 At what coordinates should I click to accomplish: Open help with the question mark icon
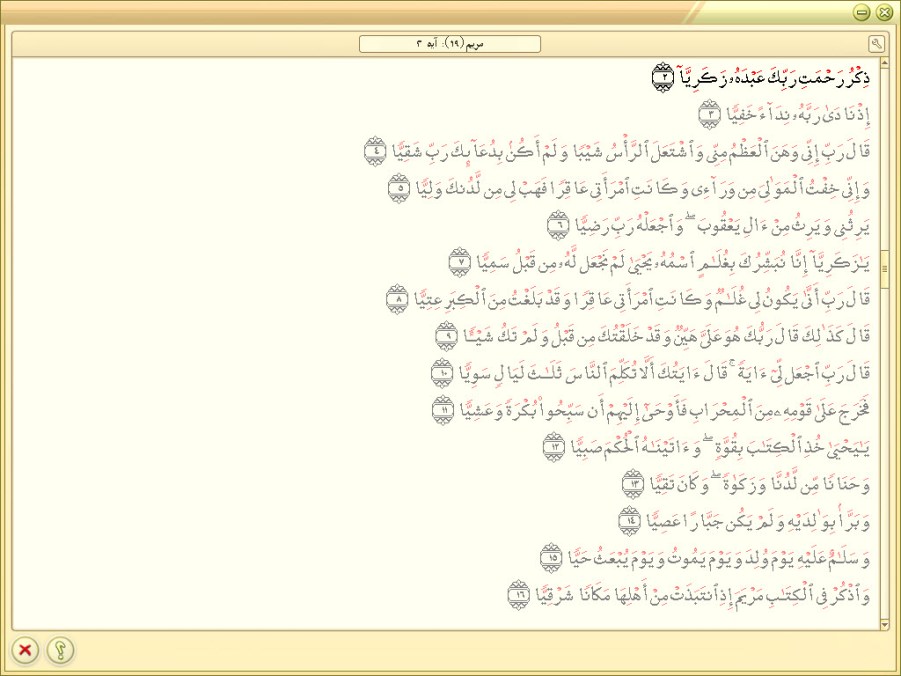(x=60, y=650)
